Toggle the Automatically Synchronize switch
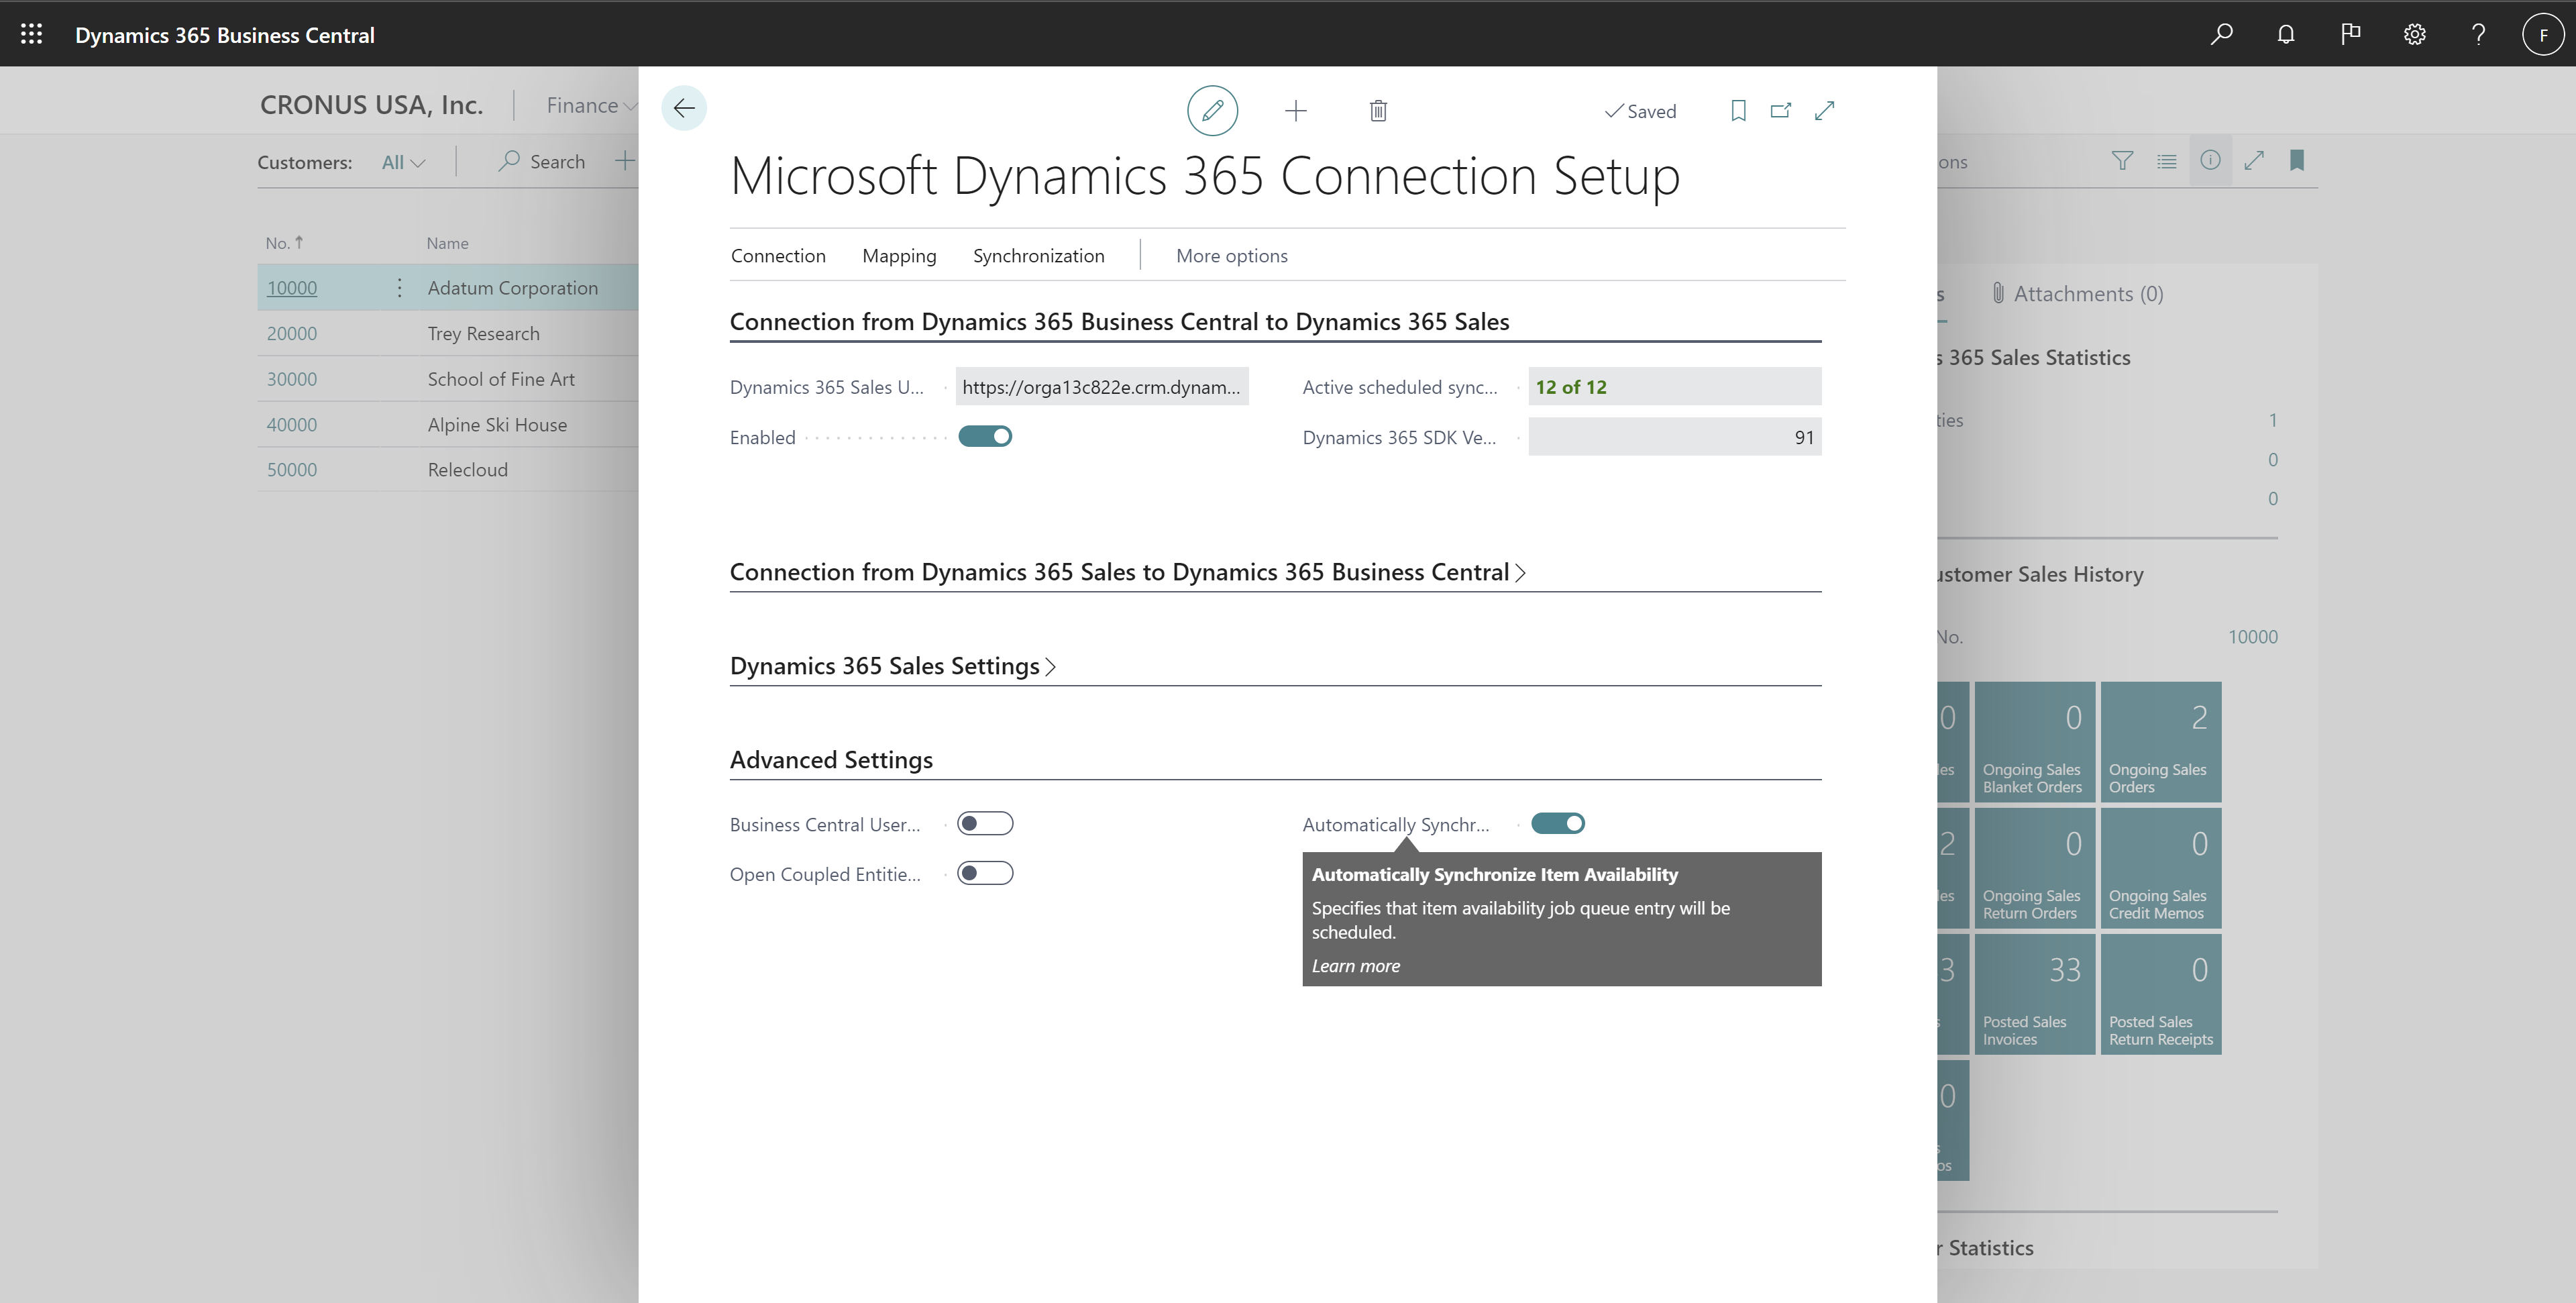The height and width of the screenshot is (1303, 2576). click(x=1556, y=823)
